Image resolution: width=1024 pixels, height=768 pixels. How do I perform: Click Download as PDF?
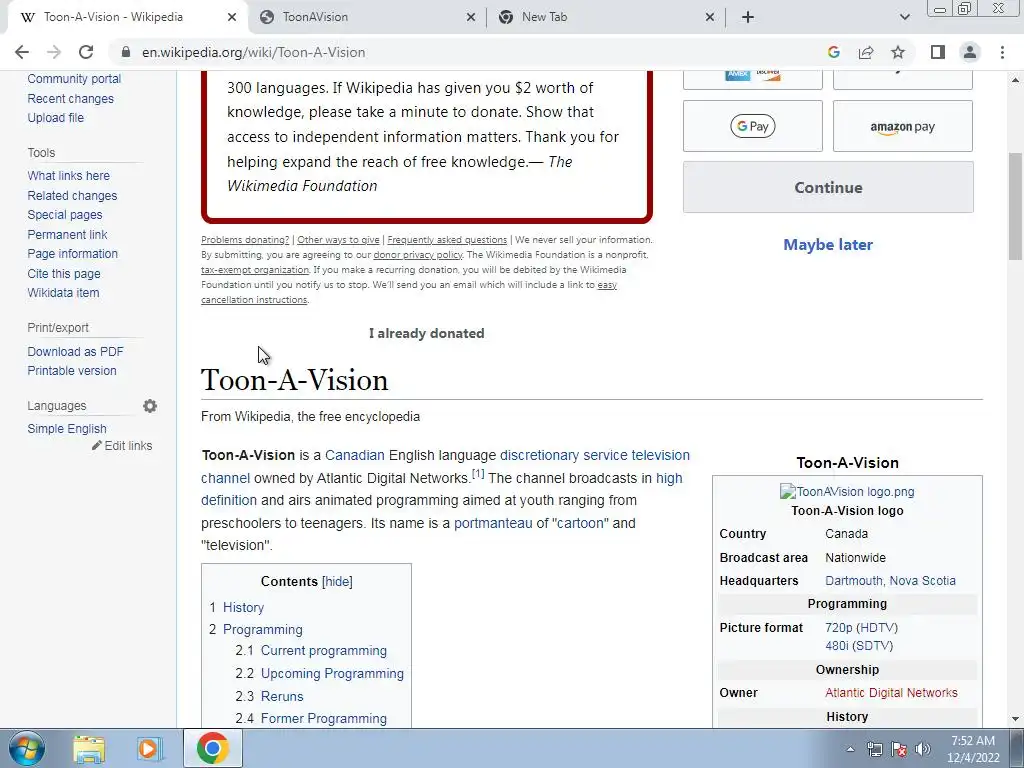point(75,351)
